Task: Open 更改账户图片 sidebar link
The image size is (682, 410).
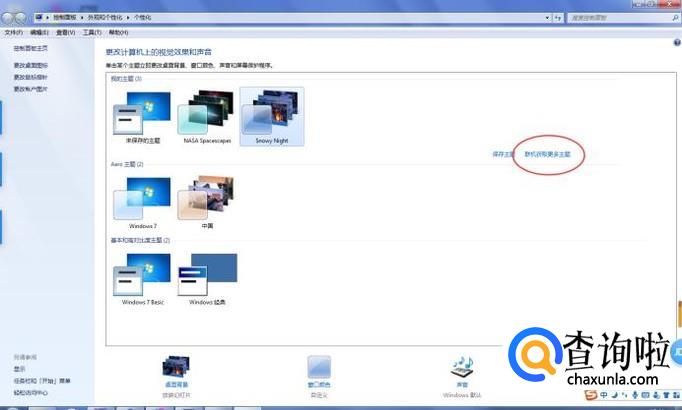Action: pos(30,89)
